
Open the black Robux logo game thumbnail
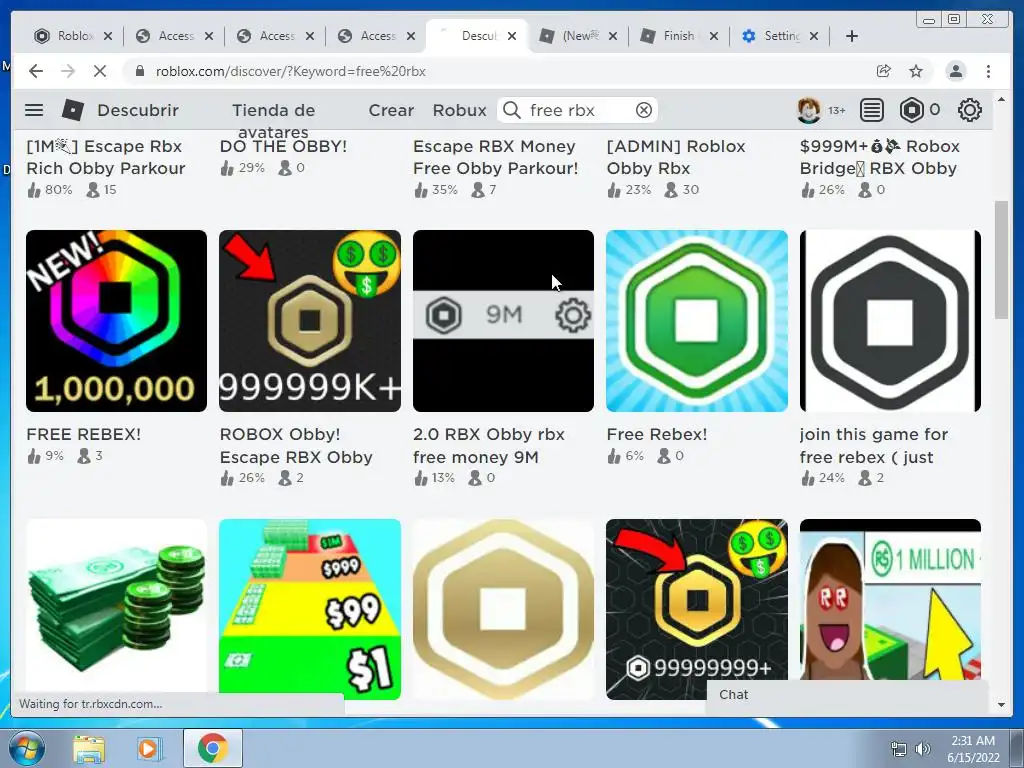click(890, 321)
